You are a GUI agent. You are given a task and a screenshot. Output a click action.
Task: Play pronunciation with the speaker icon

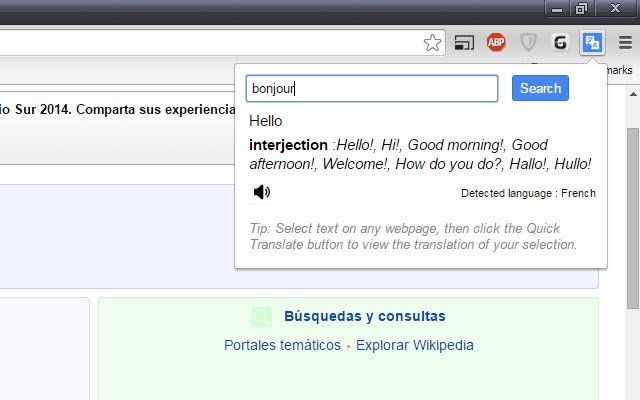[262, 192]
